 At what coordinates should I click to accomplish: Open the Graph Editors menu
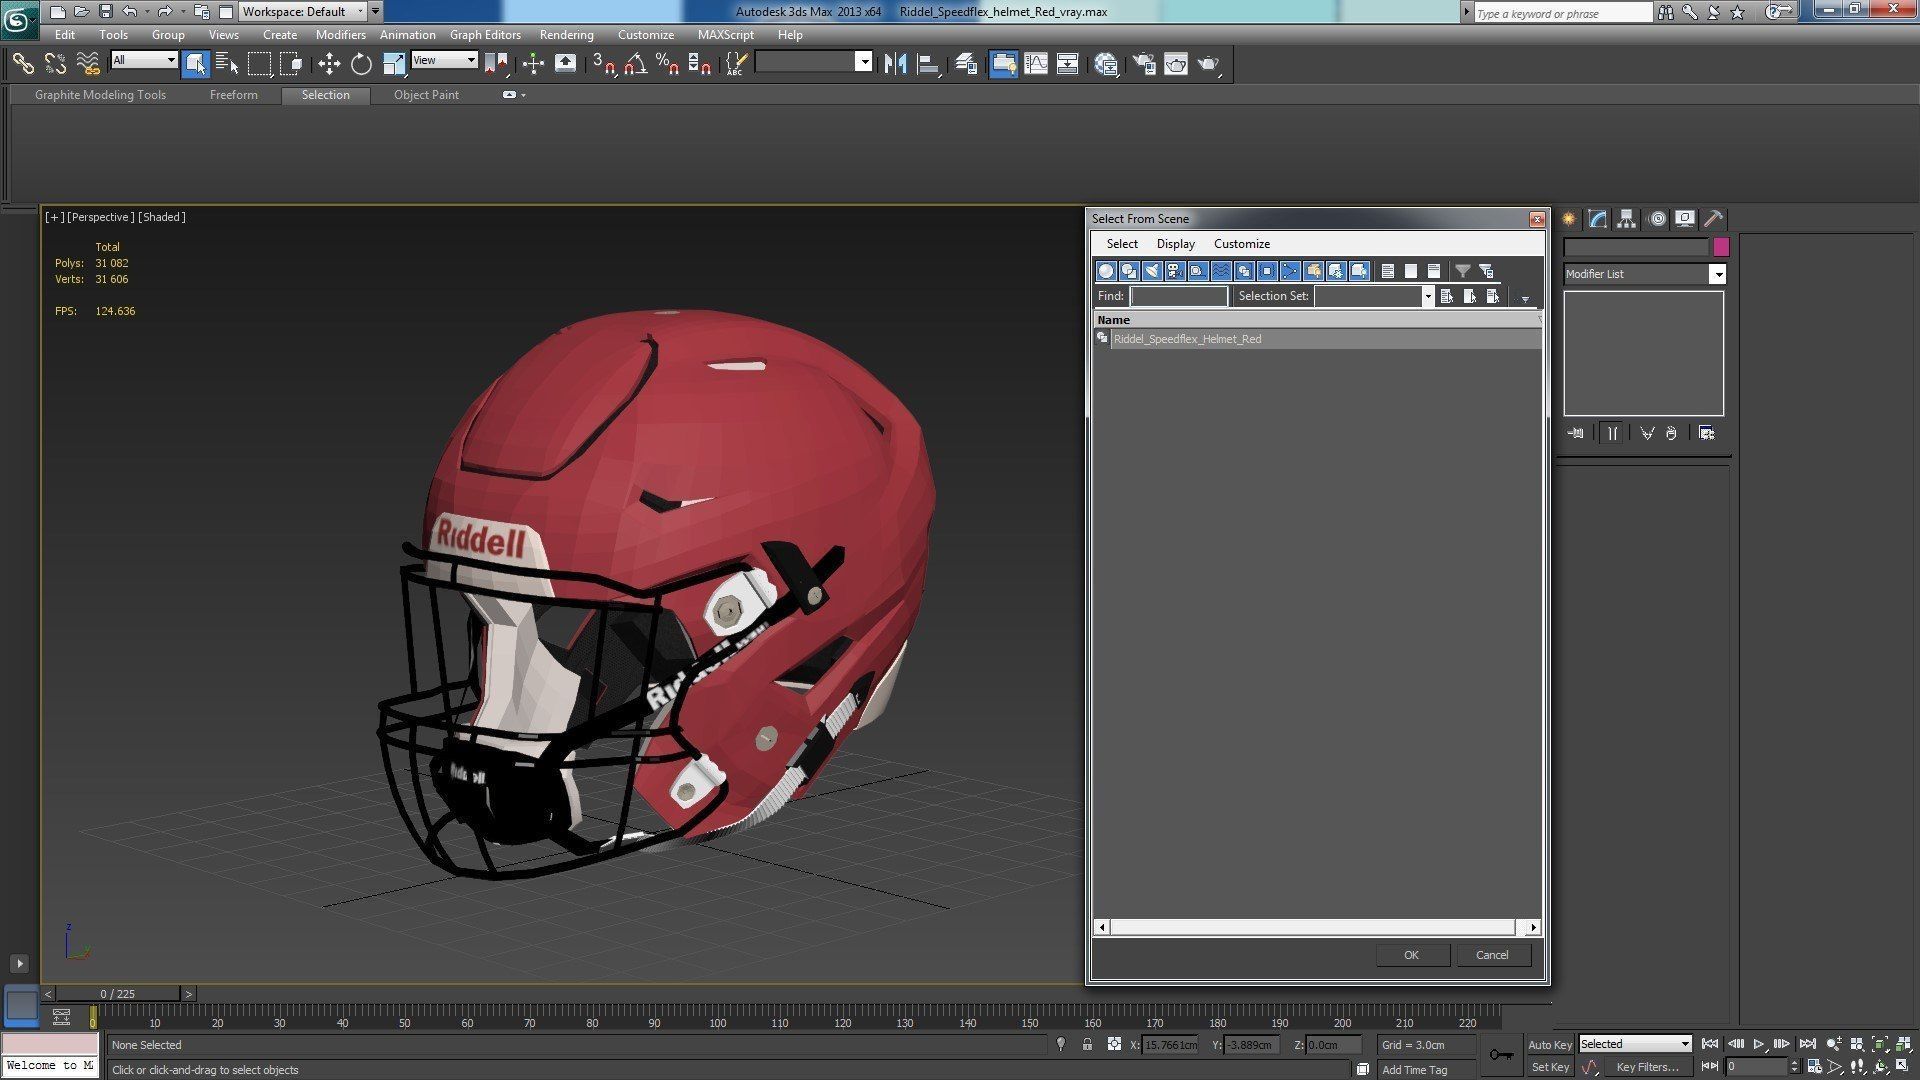pyautogui.click(x=485, y=35)
